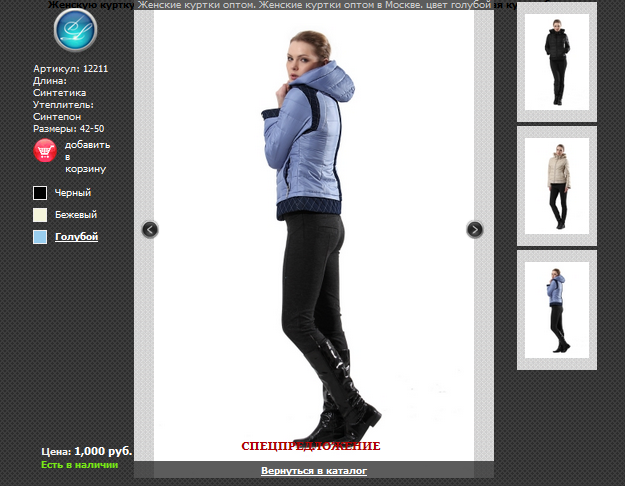
Task: Click 'Есть в наличии' status text
Action: click(x=80, y=465)
